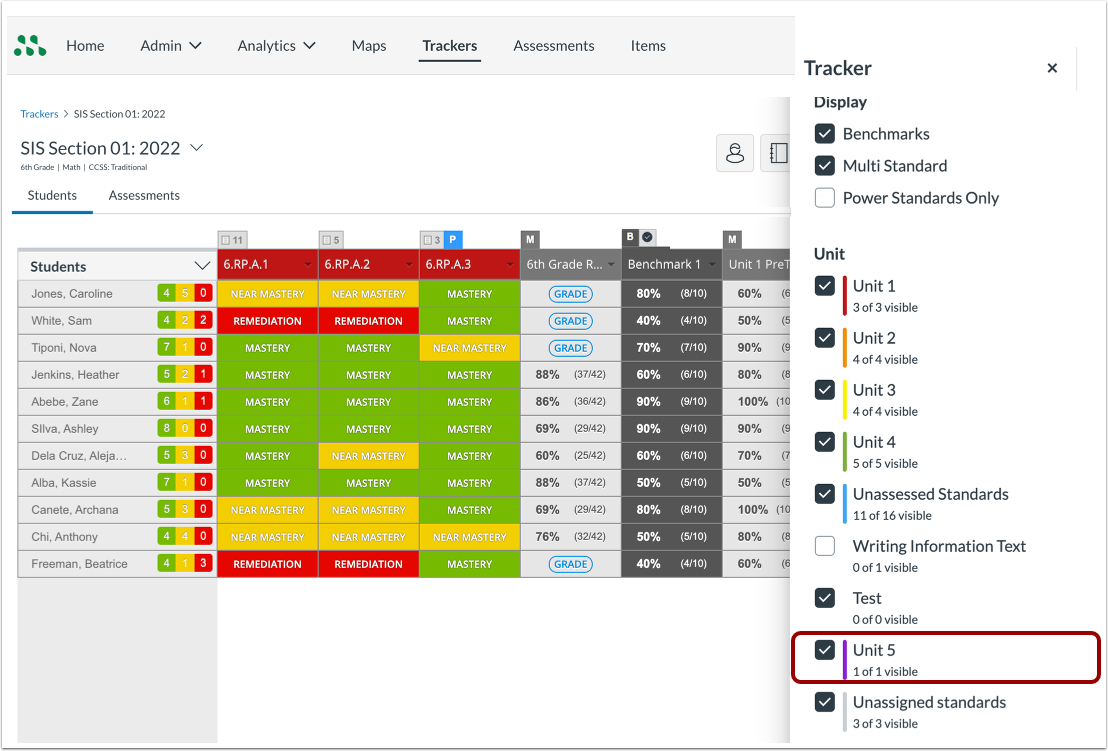Enable Writing Information Text checkbox
Screen dimensions: 1108x751
point(825,545)
